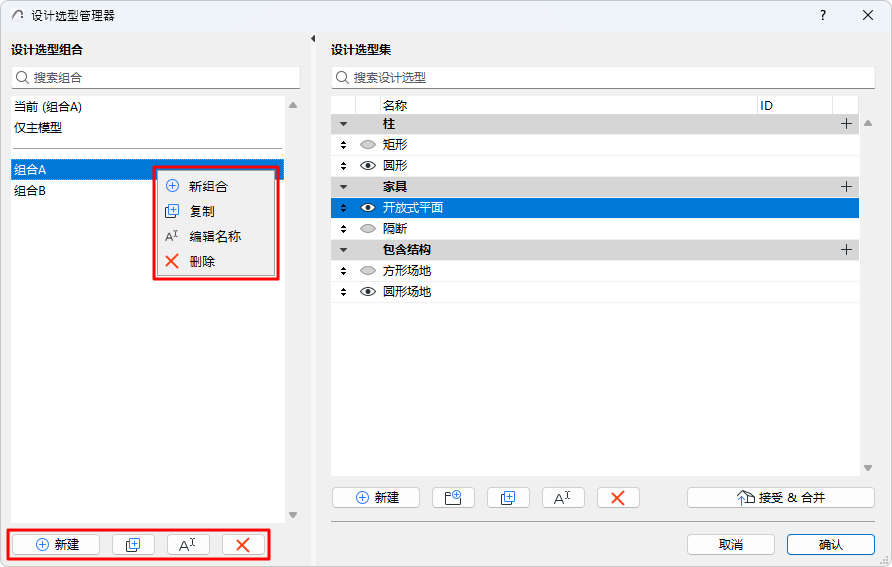
Task: Click reorder handle of 开放式平面 row
Action: tap(343, 208)
